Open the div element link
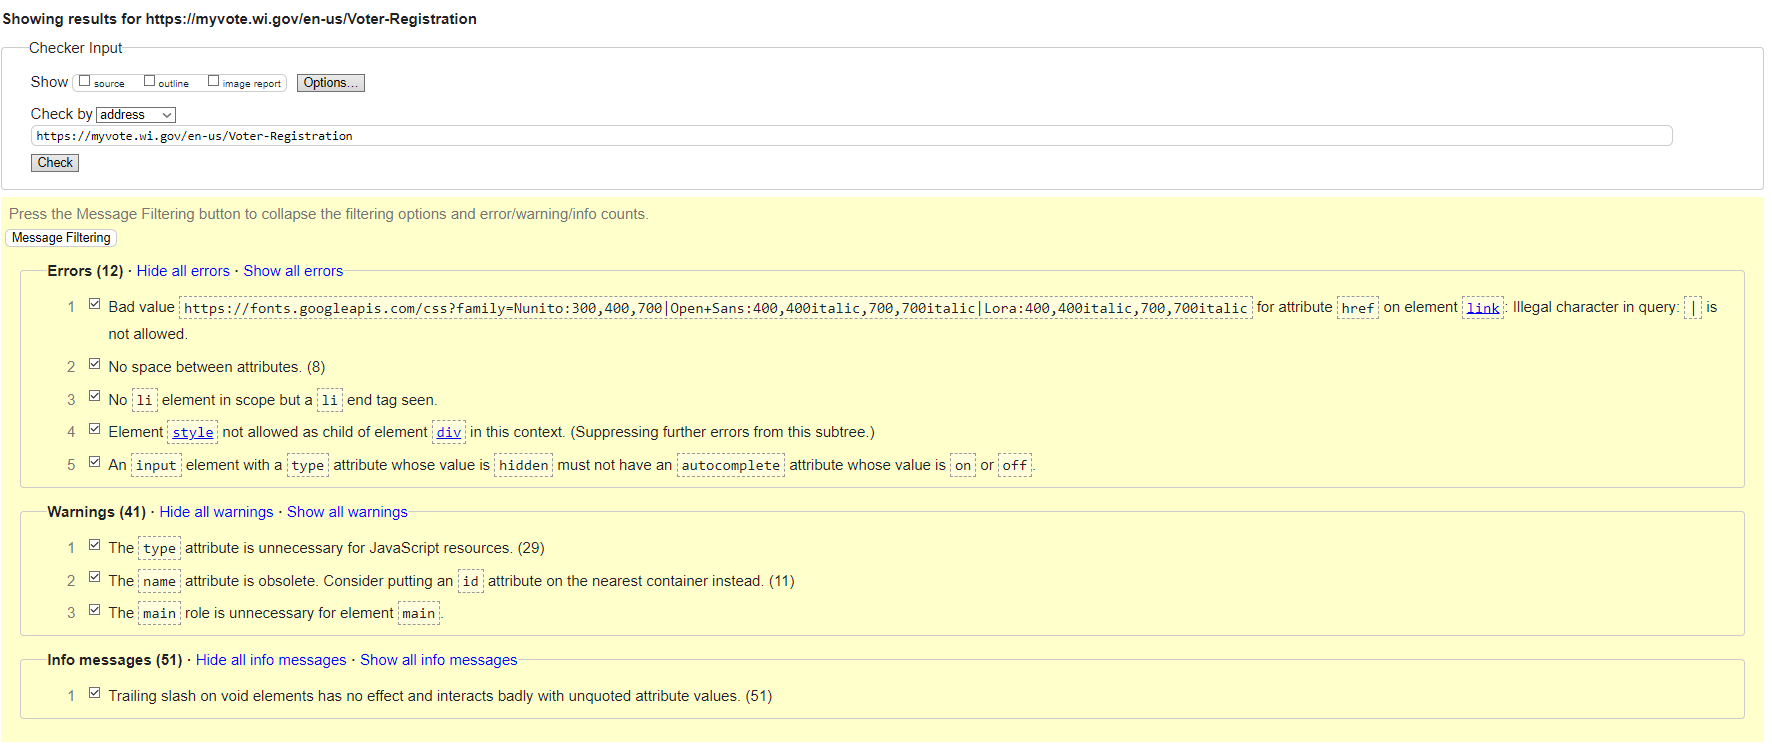1772x745 pixels. [x=449, y=433]
